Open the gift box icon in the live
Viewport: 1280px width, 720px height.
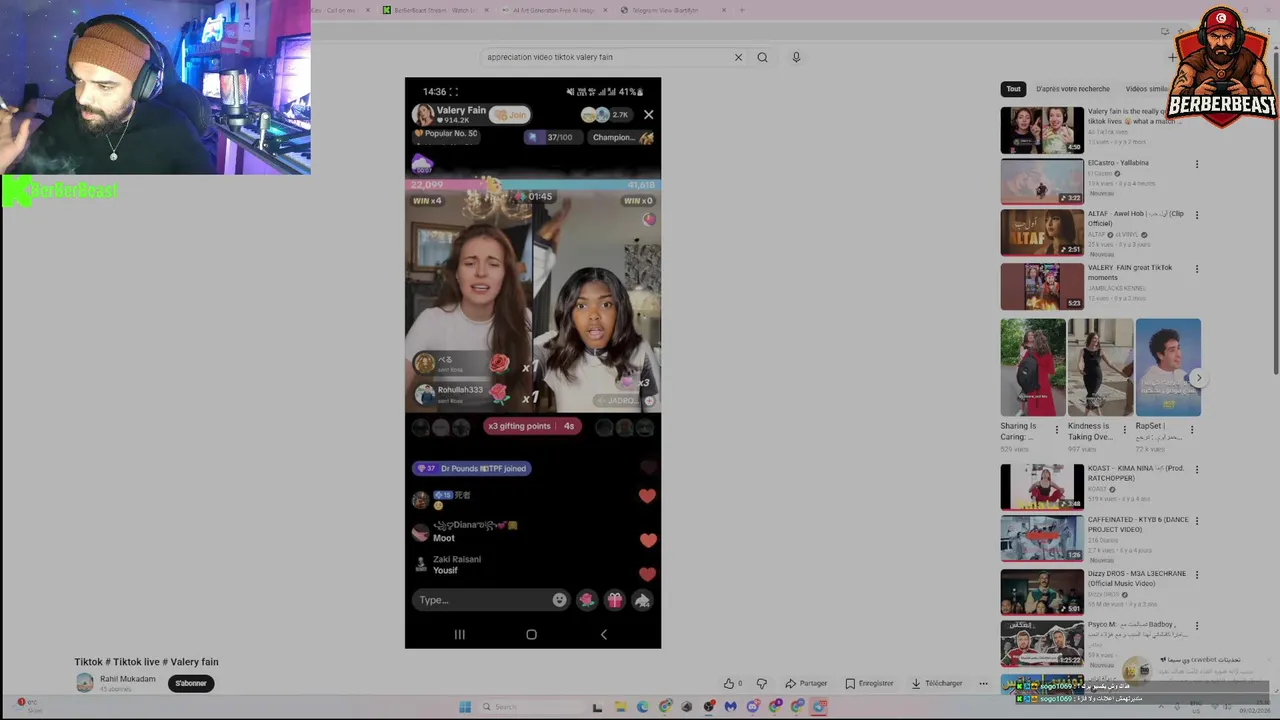[x=615, y=600]
